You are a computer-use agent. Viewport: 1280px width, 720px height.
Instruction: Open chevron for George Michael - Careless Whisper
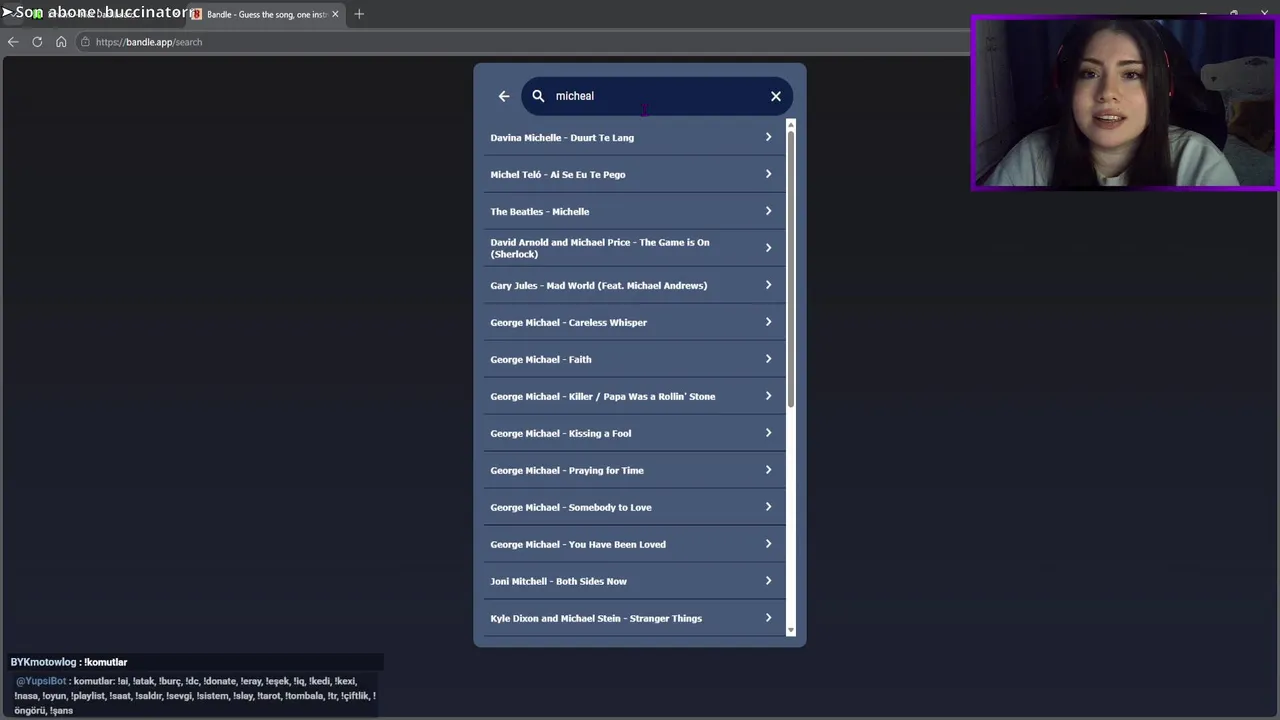coord(768,322)
